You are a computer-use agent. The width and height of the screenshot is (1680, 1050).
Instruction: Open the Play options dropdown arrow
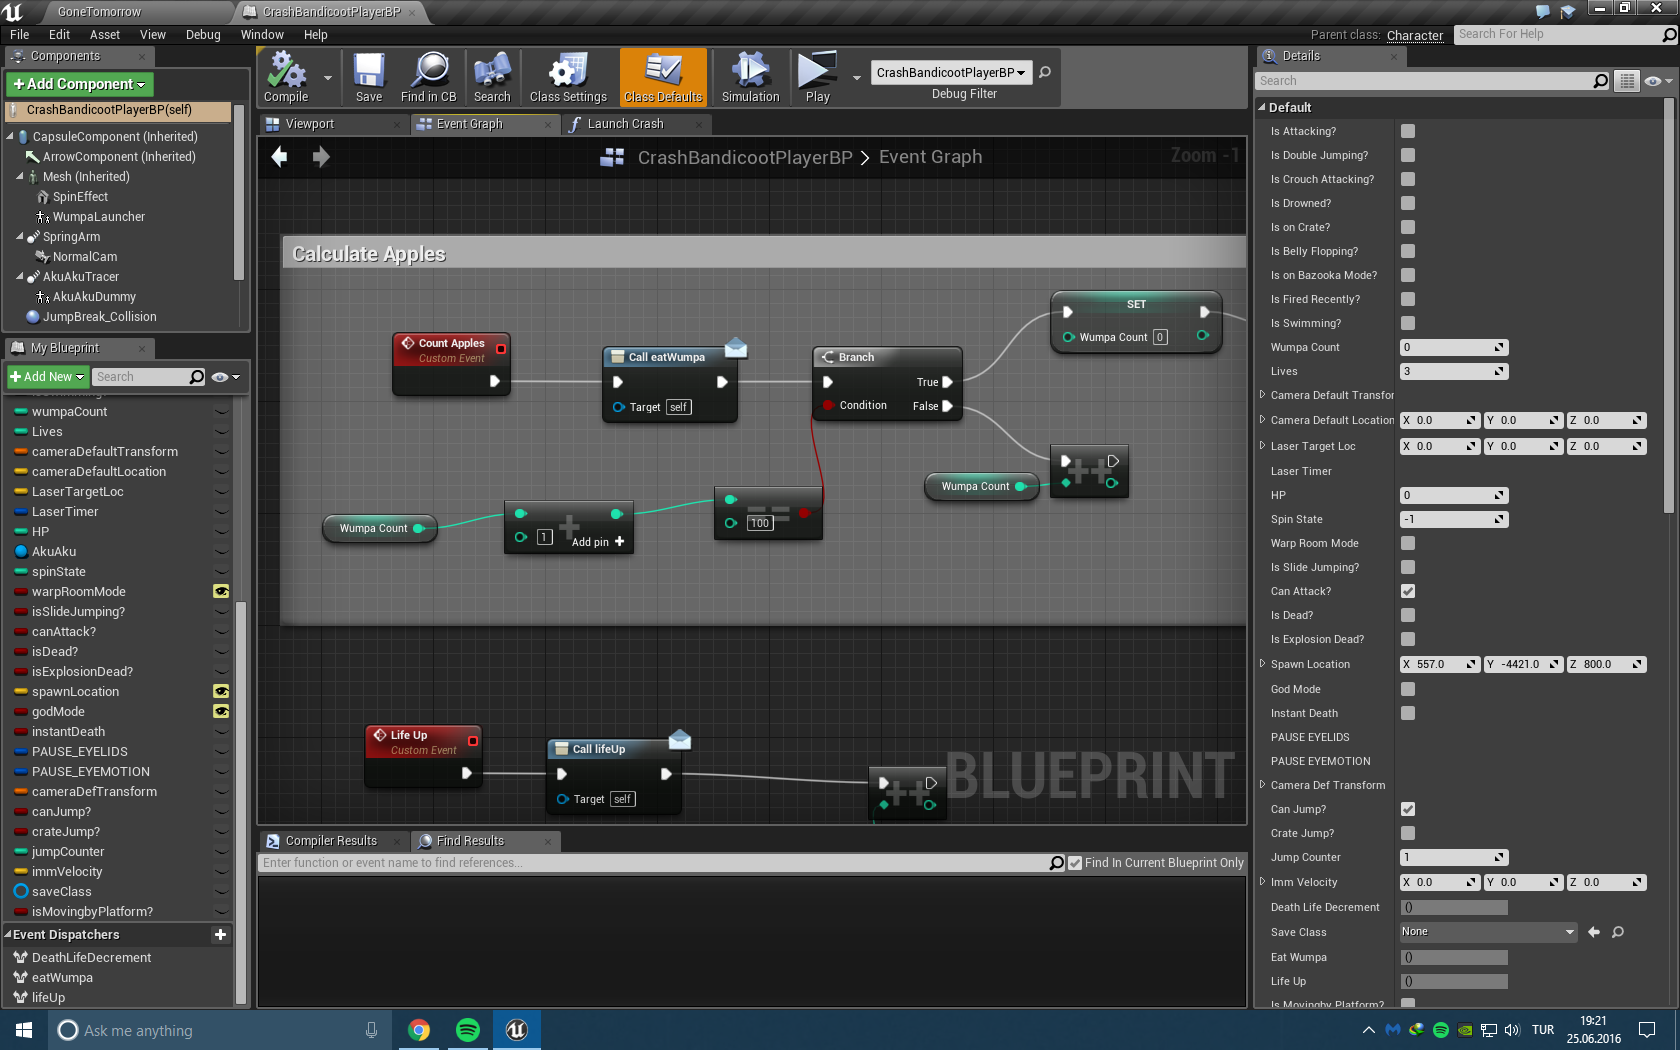tap(856, 77)
